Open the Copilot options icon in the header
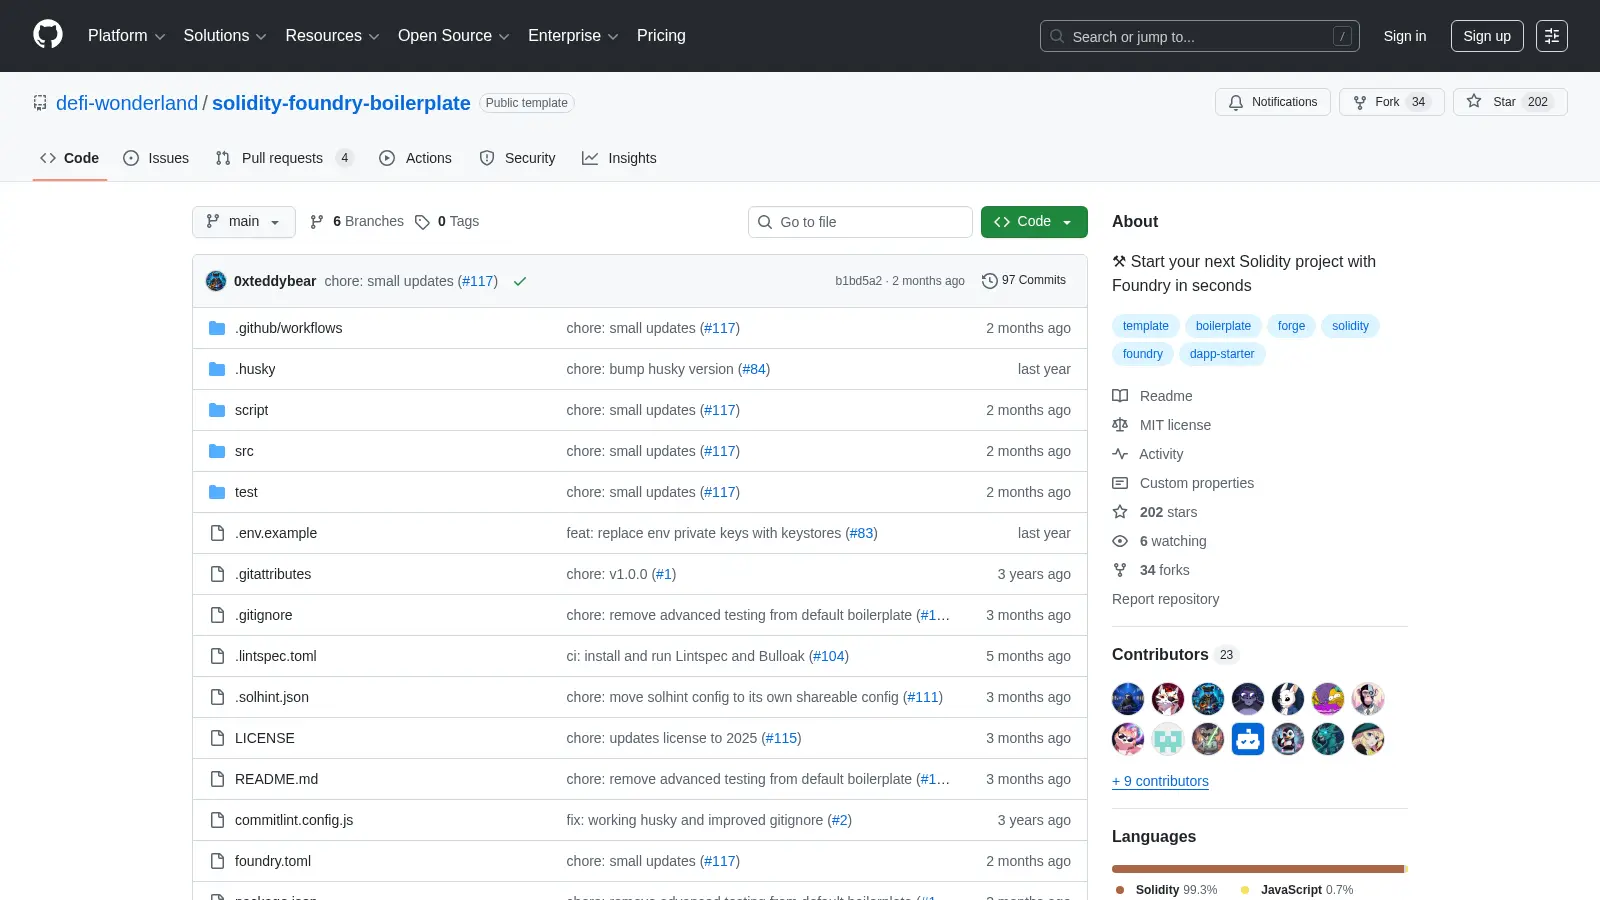This screenshot has width=1600, height=900. point(1552,36)
